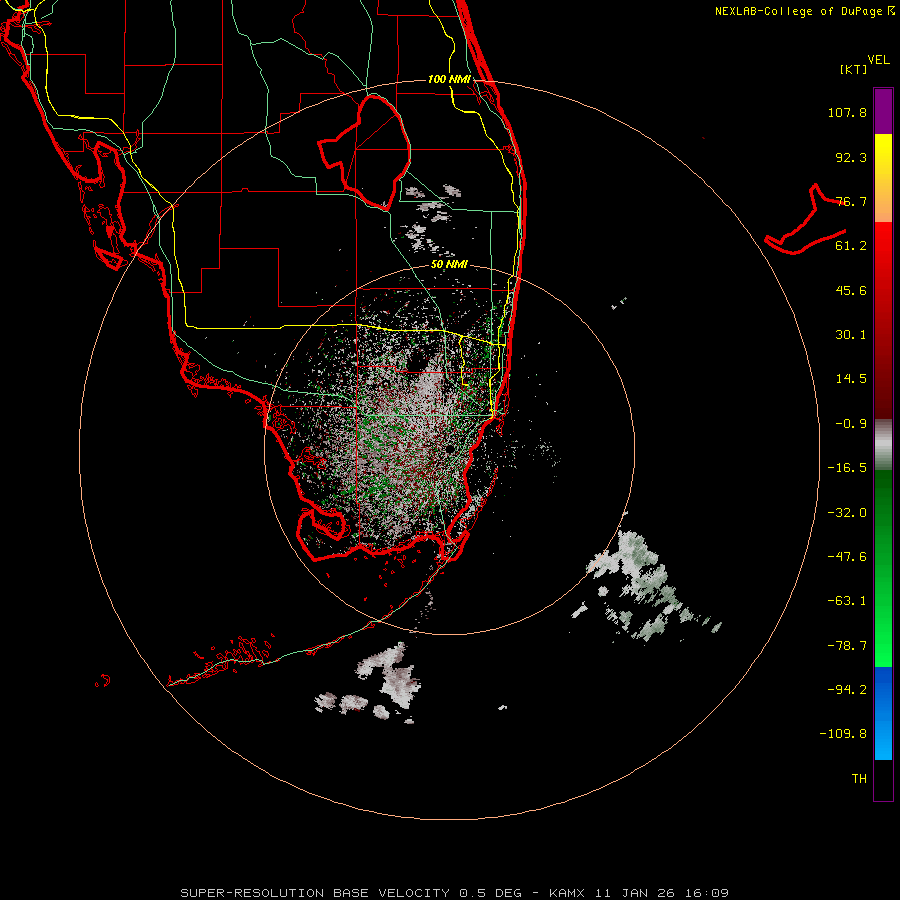The image size is (900, 900).
Task: Click the -63.1 velocity scale value
Action: point(847,601)
